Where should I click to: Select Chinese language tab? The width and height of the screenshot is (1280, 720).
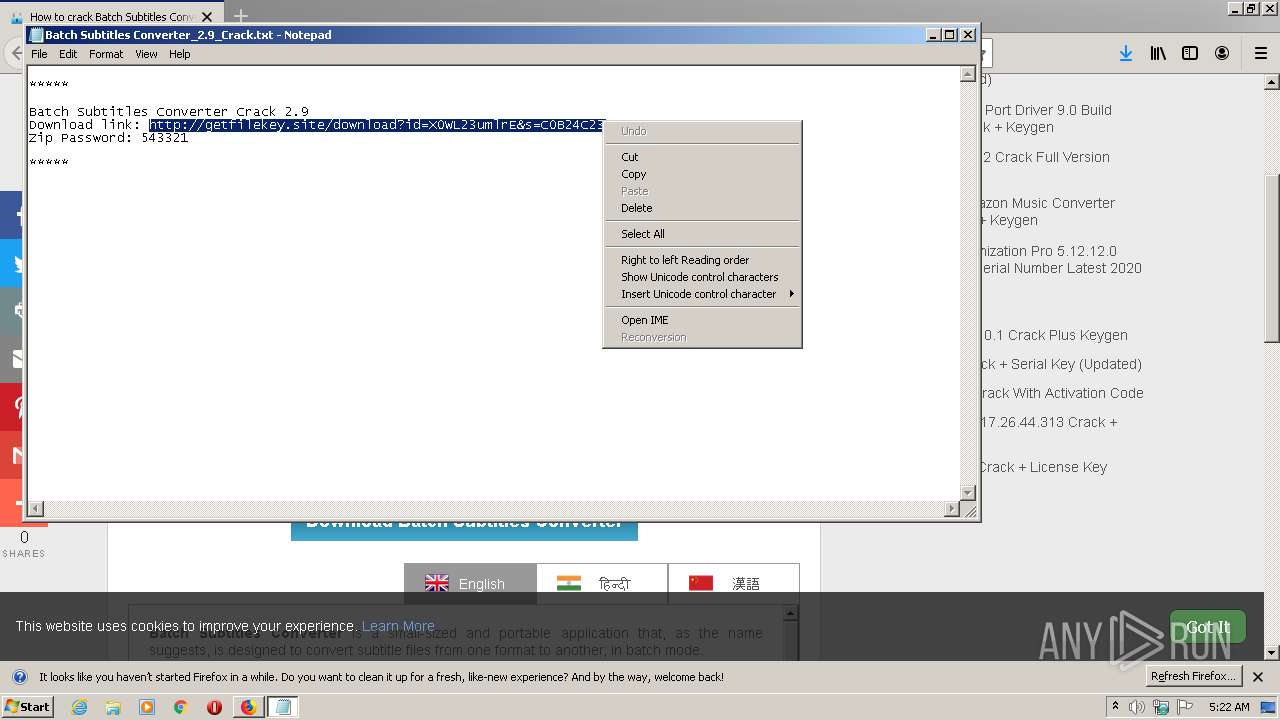coord(733,584)
